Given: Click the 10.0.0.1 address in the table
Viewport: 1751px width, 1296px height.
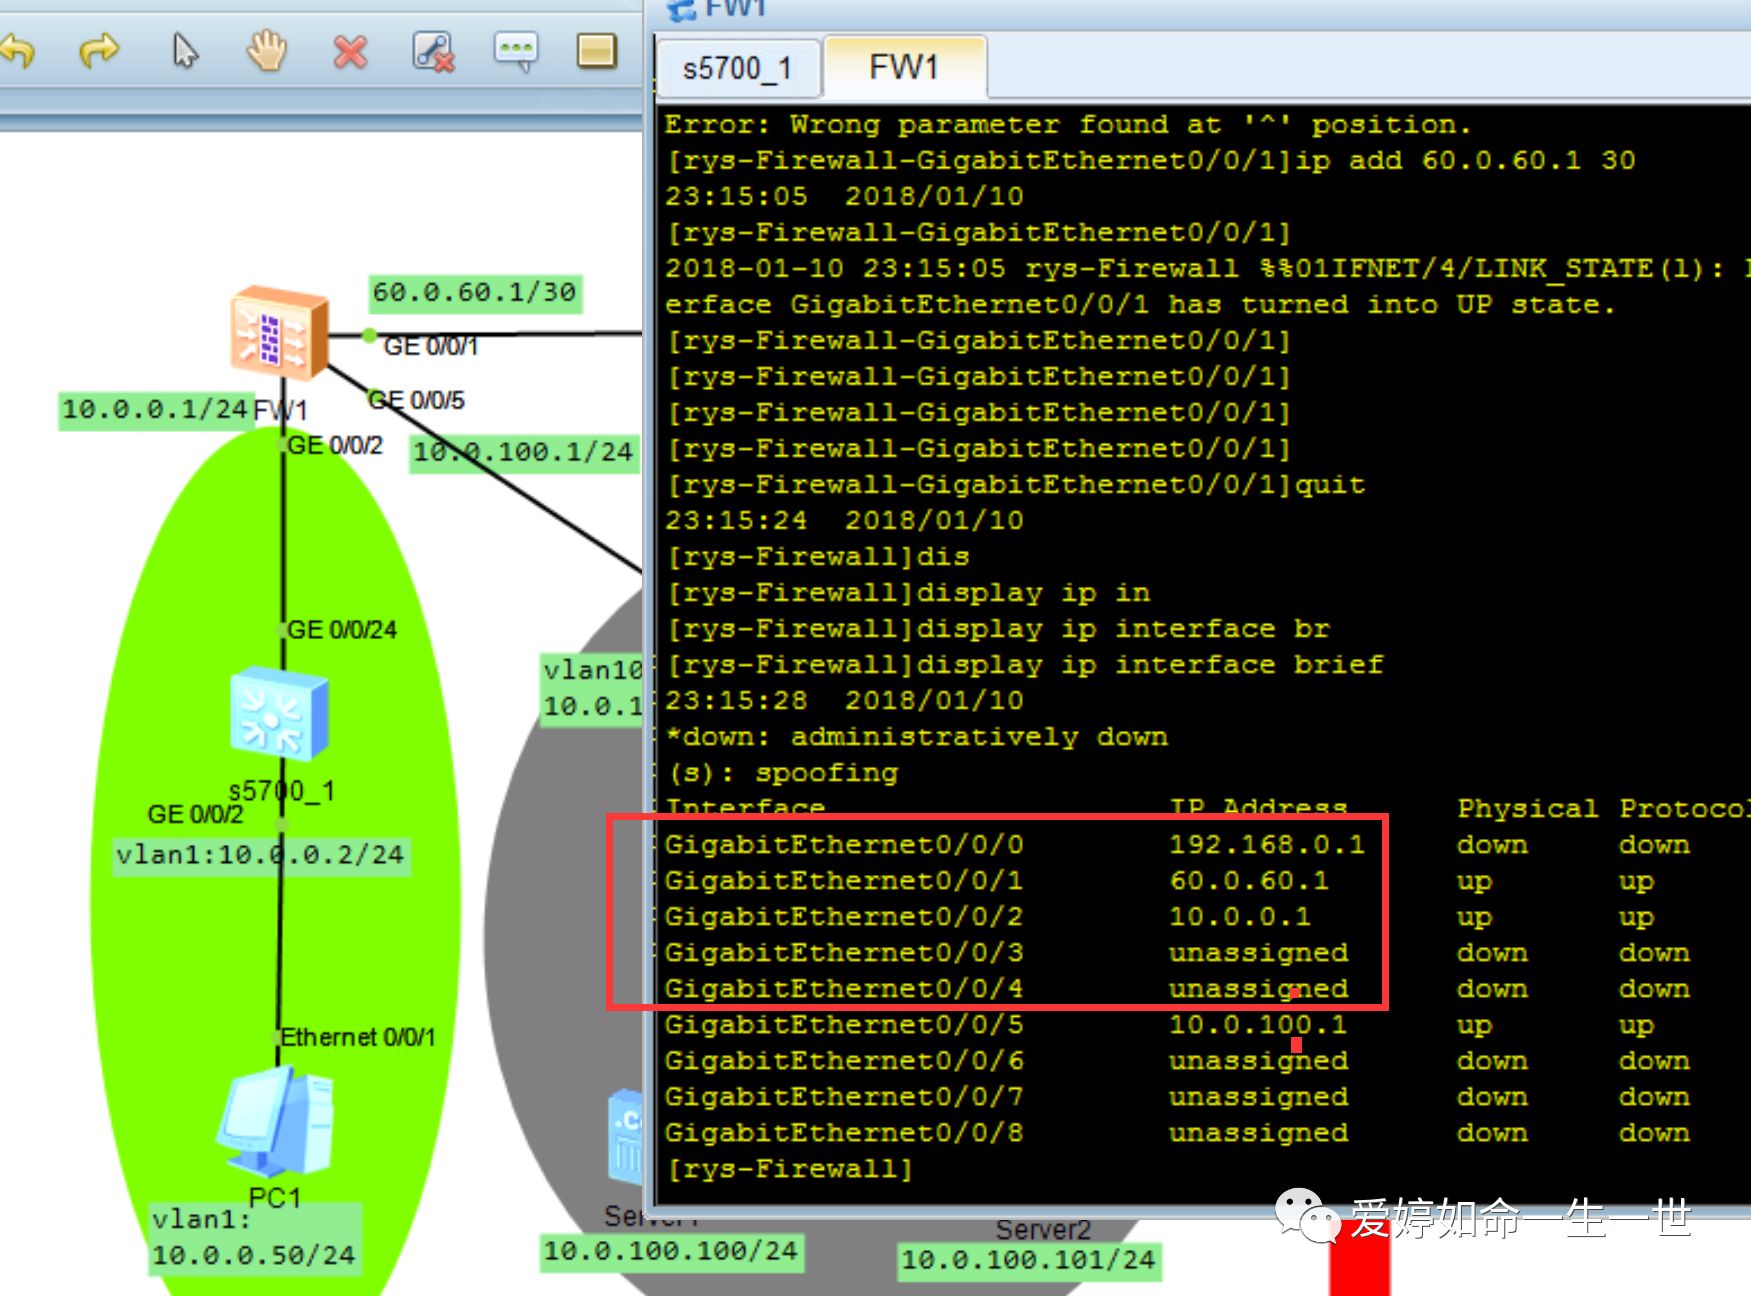Looking at the screenshot, I should point(1240,916).
